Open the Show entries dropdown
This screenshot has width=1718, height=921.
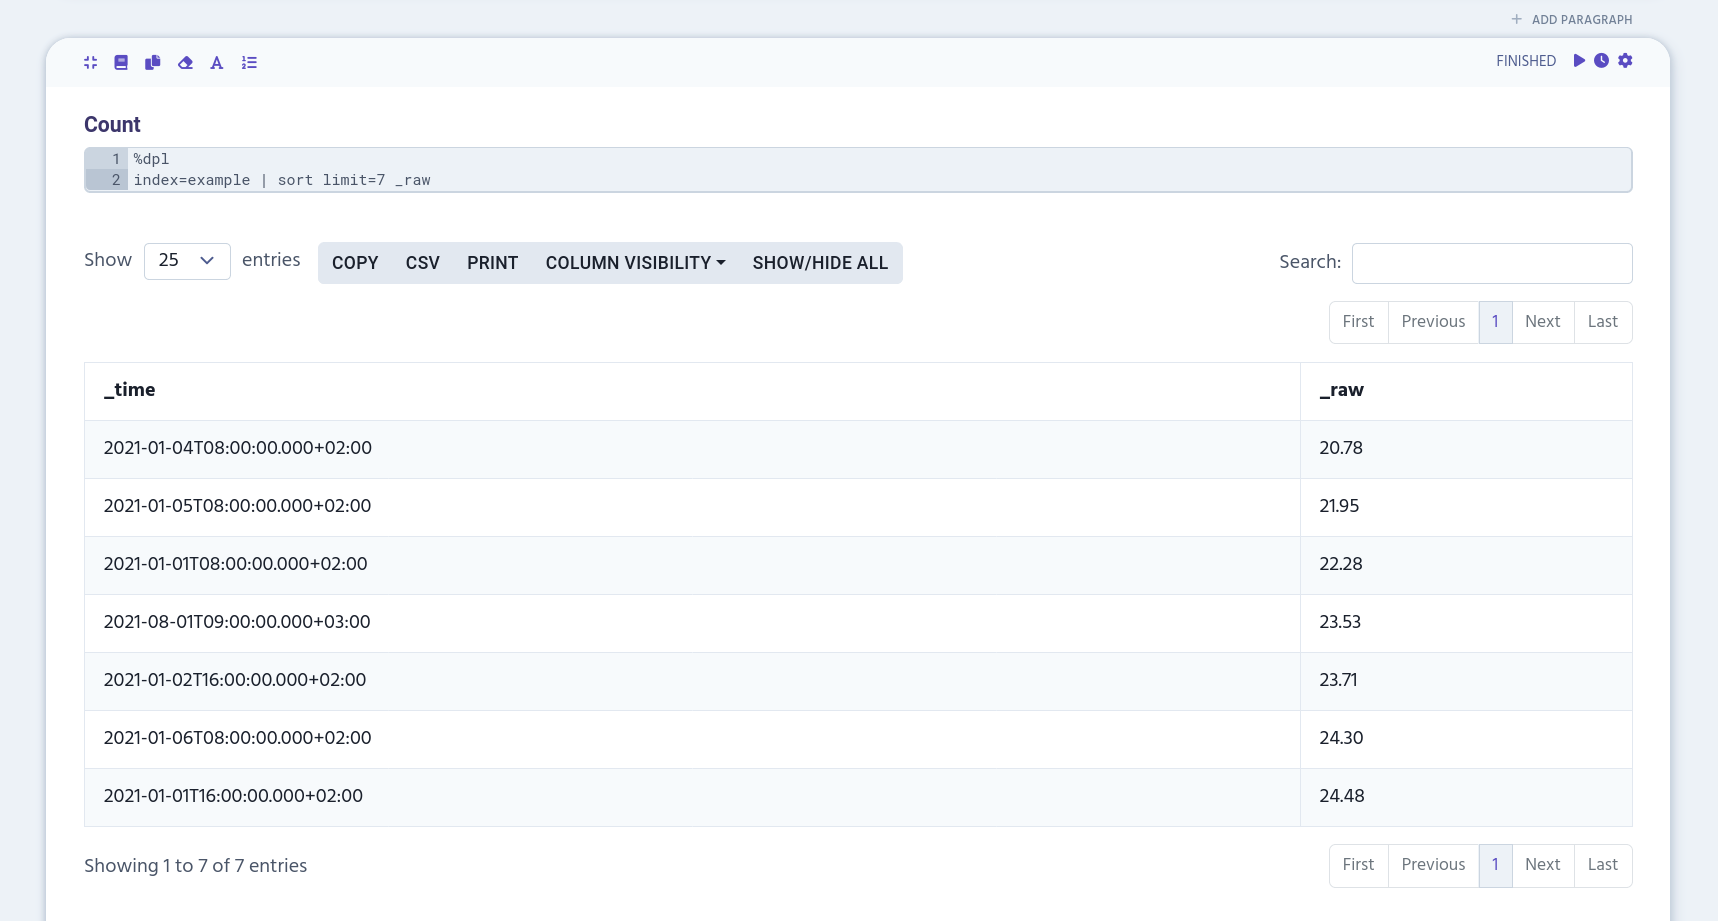pyautogui.click(x=187, y=261)
